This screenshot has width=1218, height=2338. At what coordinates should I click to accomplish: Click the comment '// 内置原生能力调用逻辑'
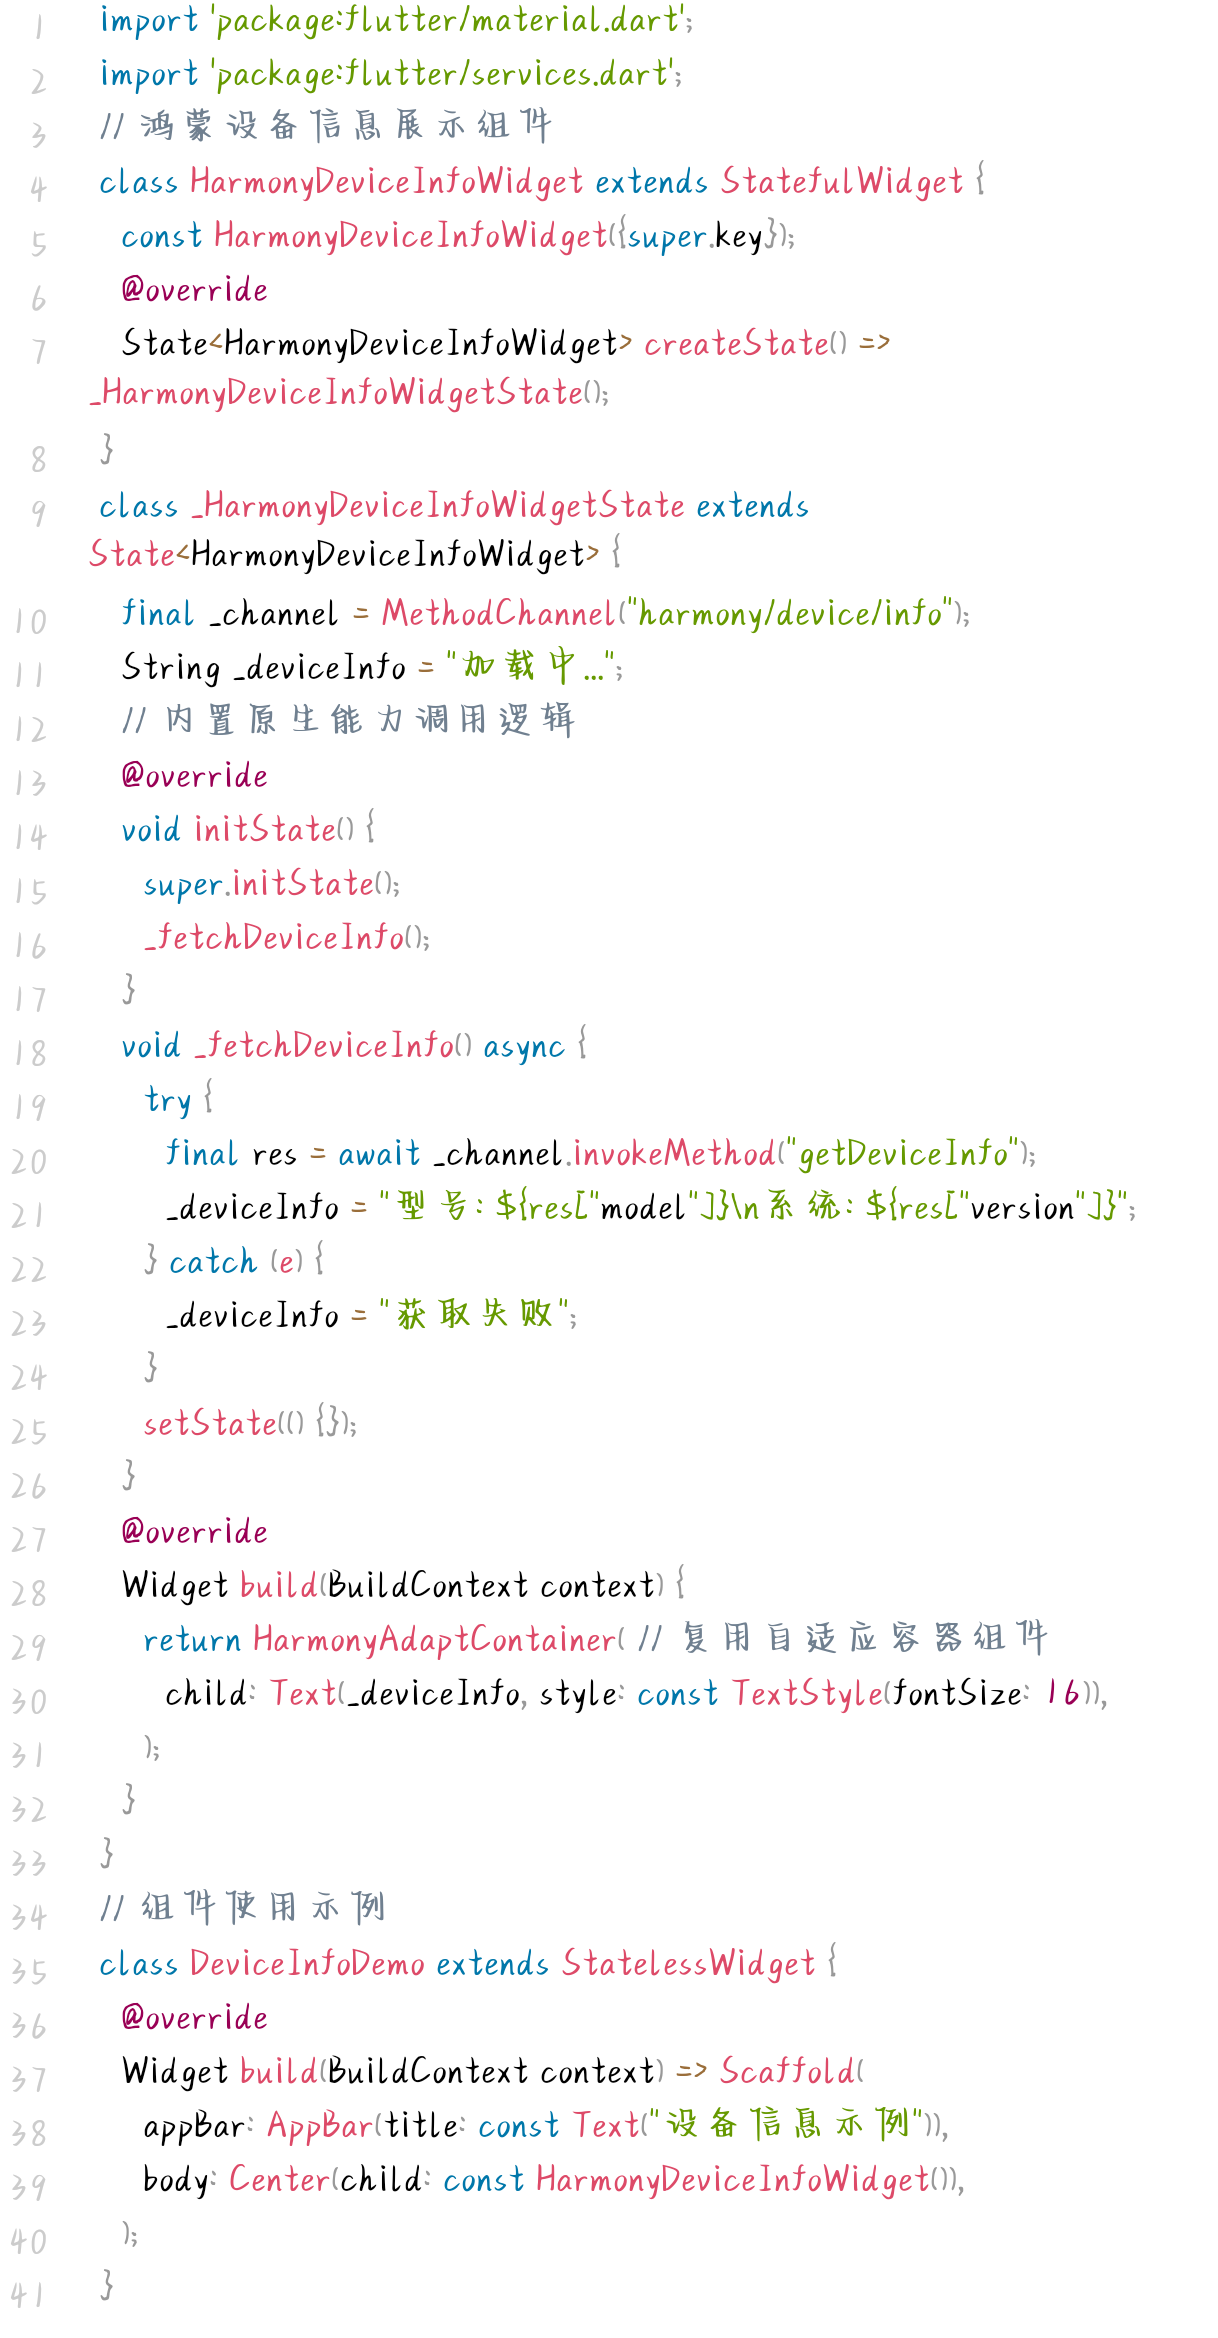click(348, 720)
